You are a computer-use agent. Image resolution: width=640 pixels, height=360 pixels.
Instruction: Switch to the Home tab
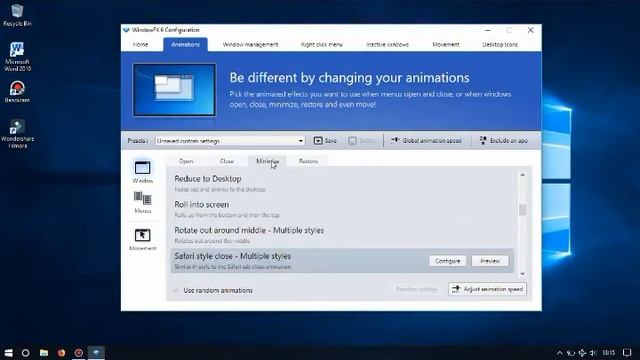coord(140,44)
